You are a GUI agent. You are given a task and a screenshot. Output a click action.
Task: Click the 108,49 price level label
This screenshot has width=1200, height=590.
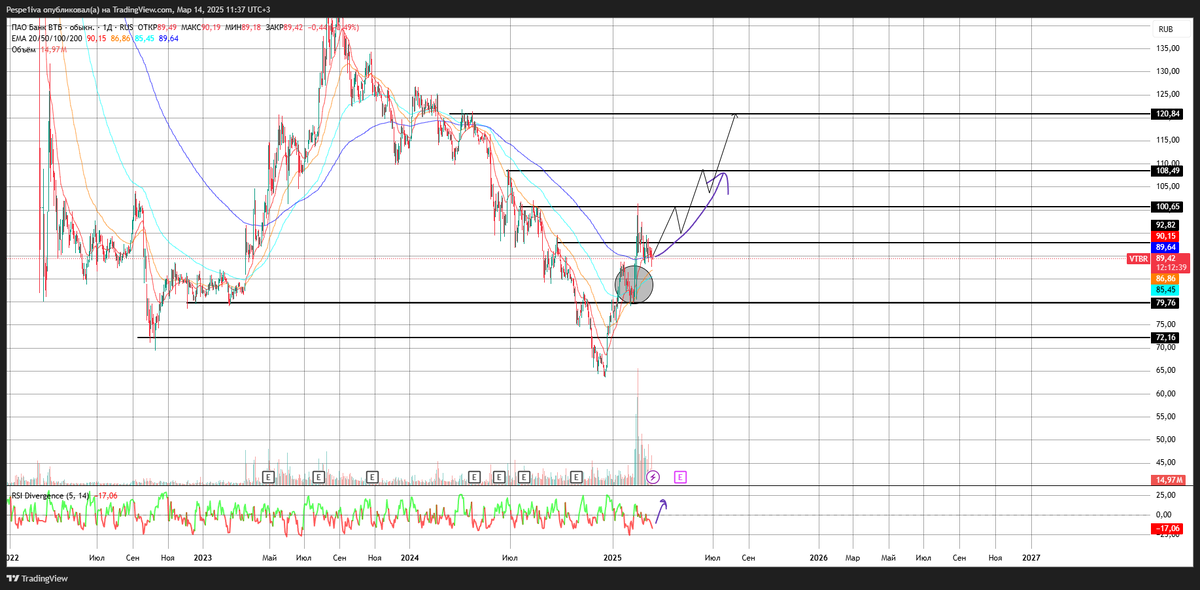[1166, 171]
